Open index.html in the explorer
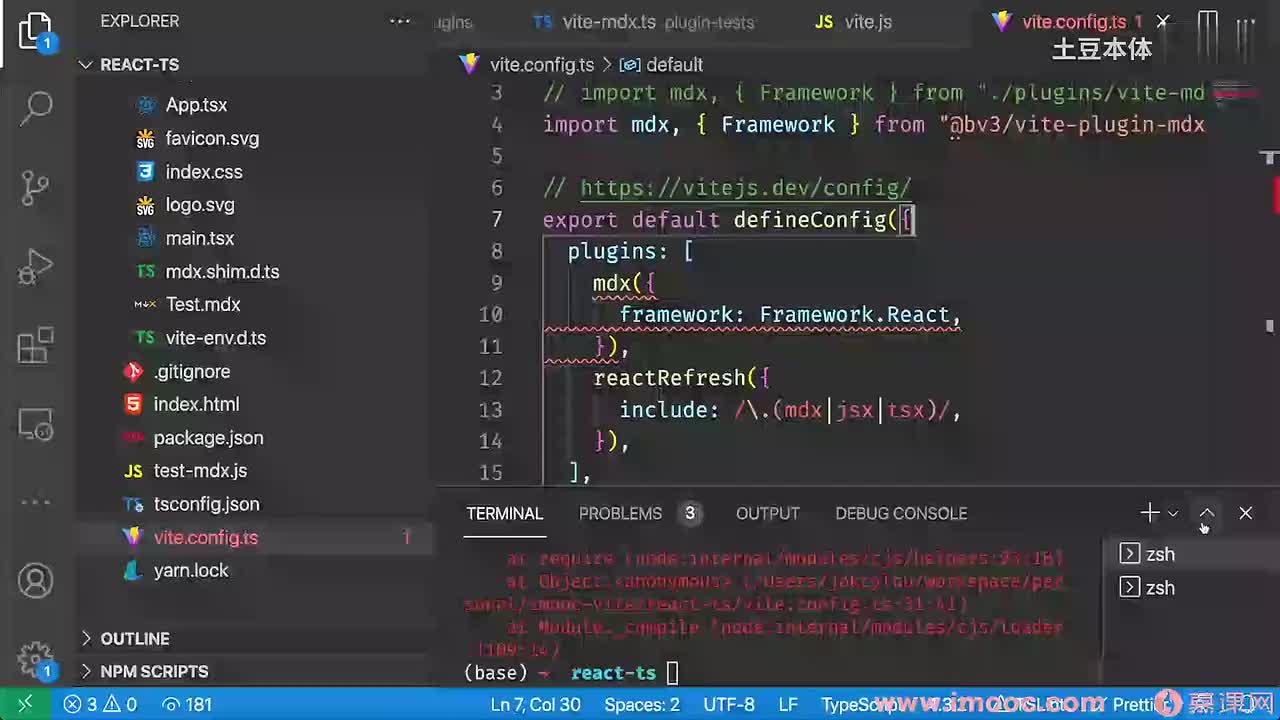The image size is (1280, 720). click(x=196, y=404)
